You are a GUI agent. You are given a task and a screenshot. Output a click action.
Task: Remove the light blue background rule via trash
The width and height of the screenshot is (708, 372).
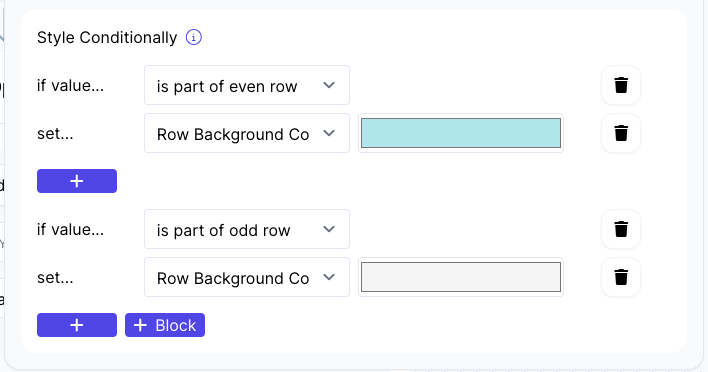[621, 133]
